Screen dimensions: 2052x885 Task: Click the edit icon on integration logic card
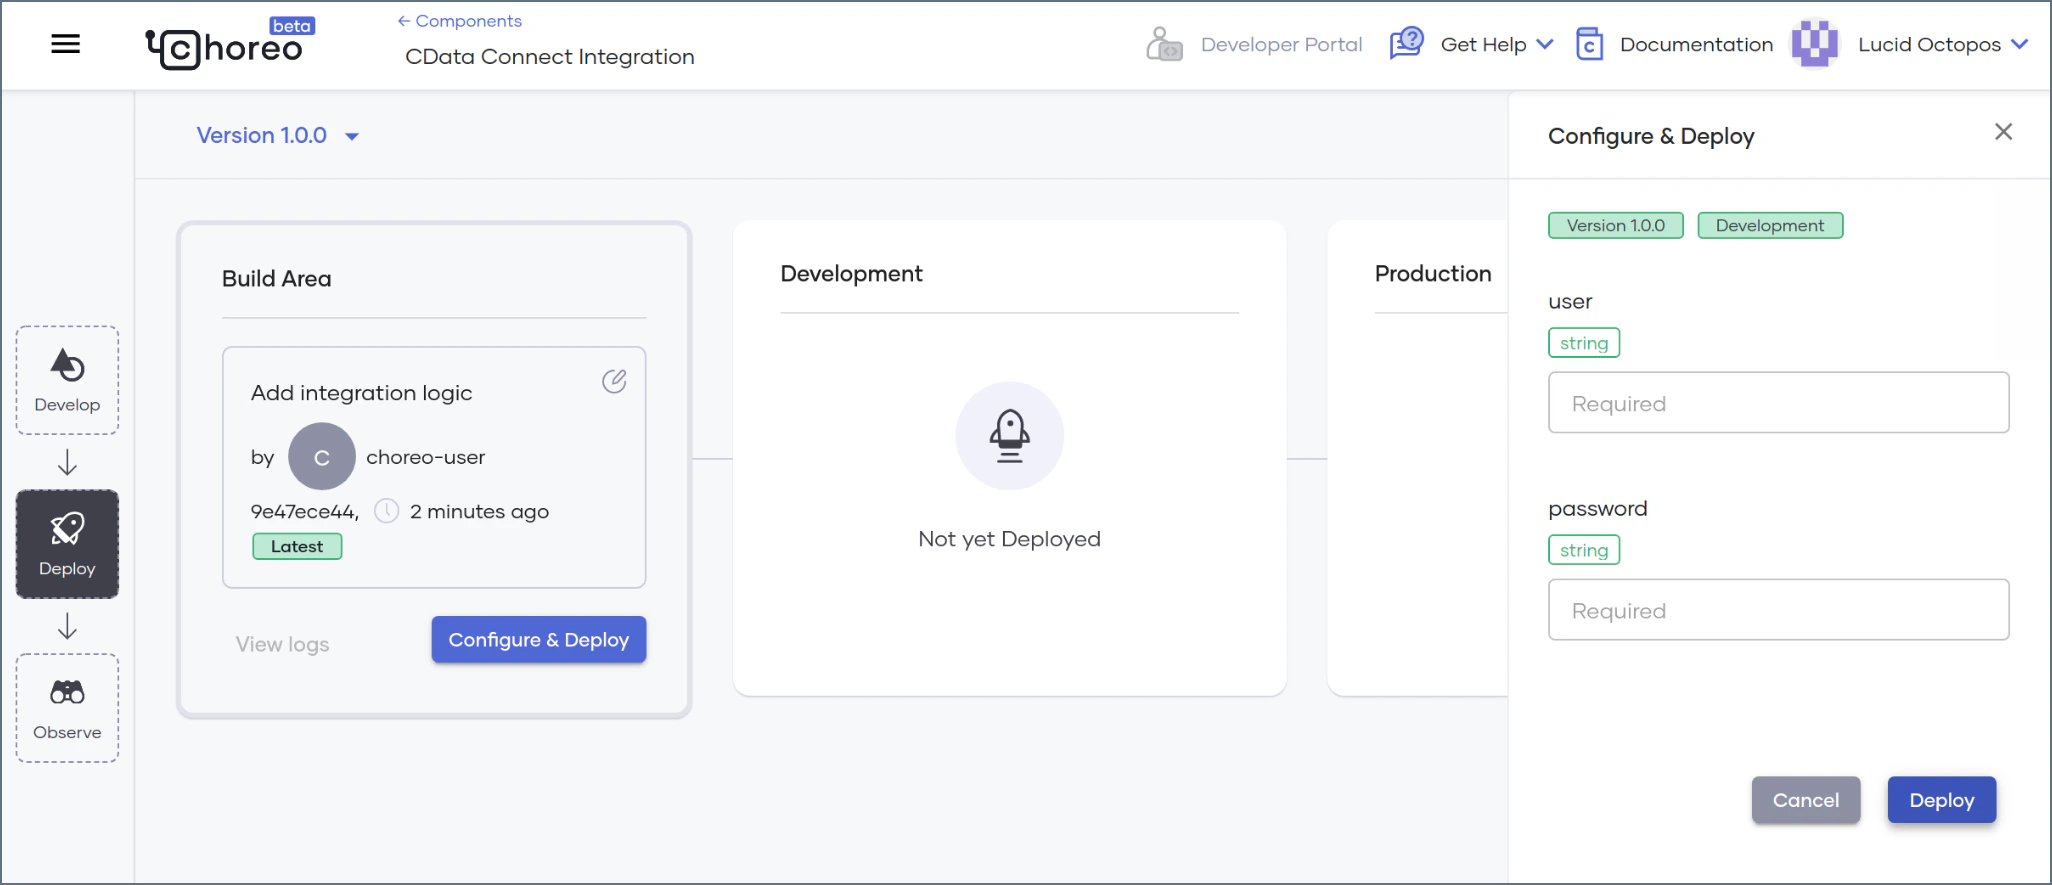614,381
